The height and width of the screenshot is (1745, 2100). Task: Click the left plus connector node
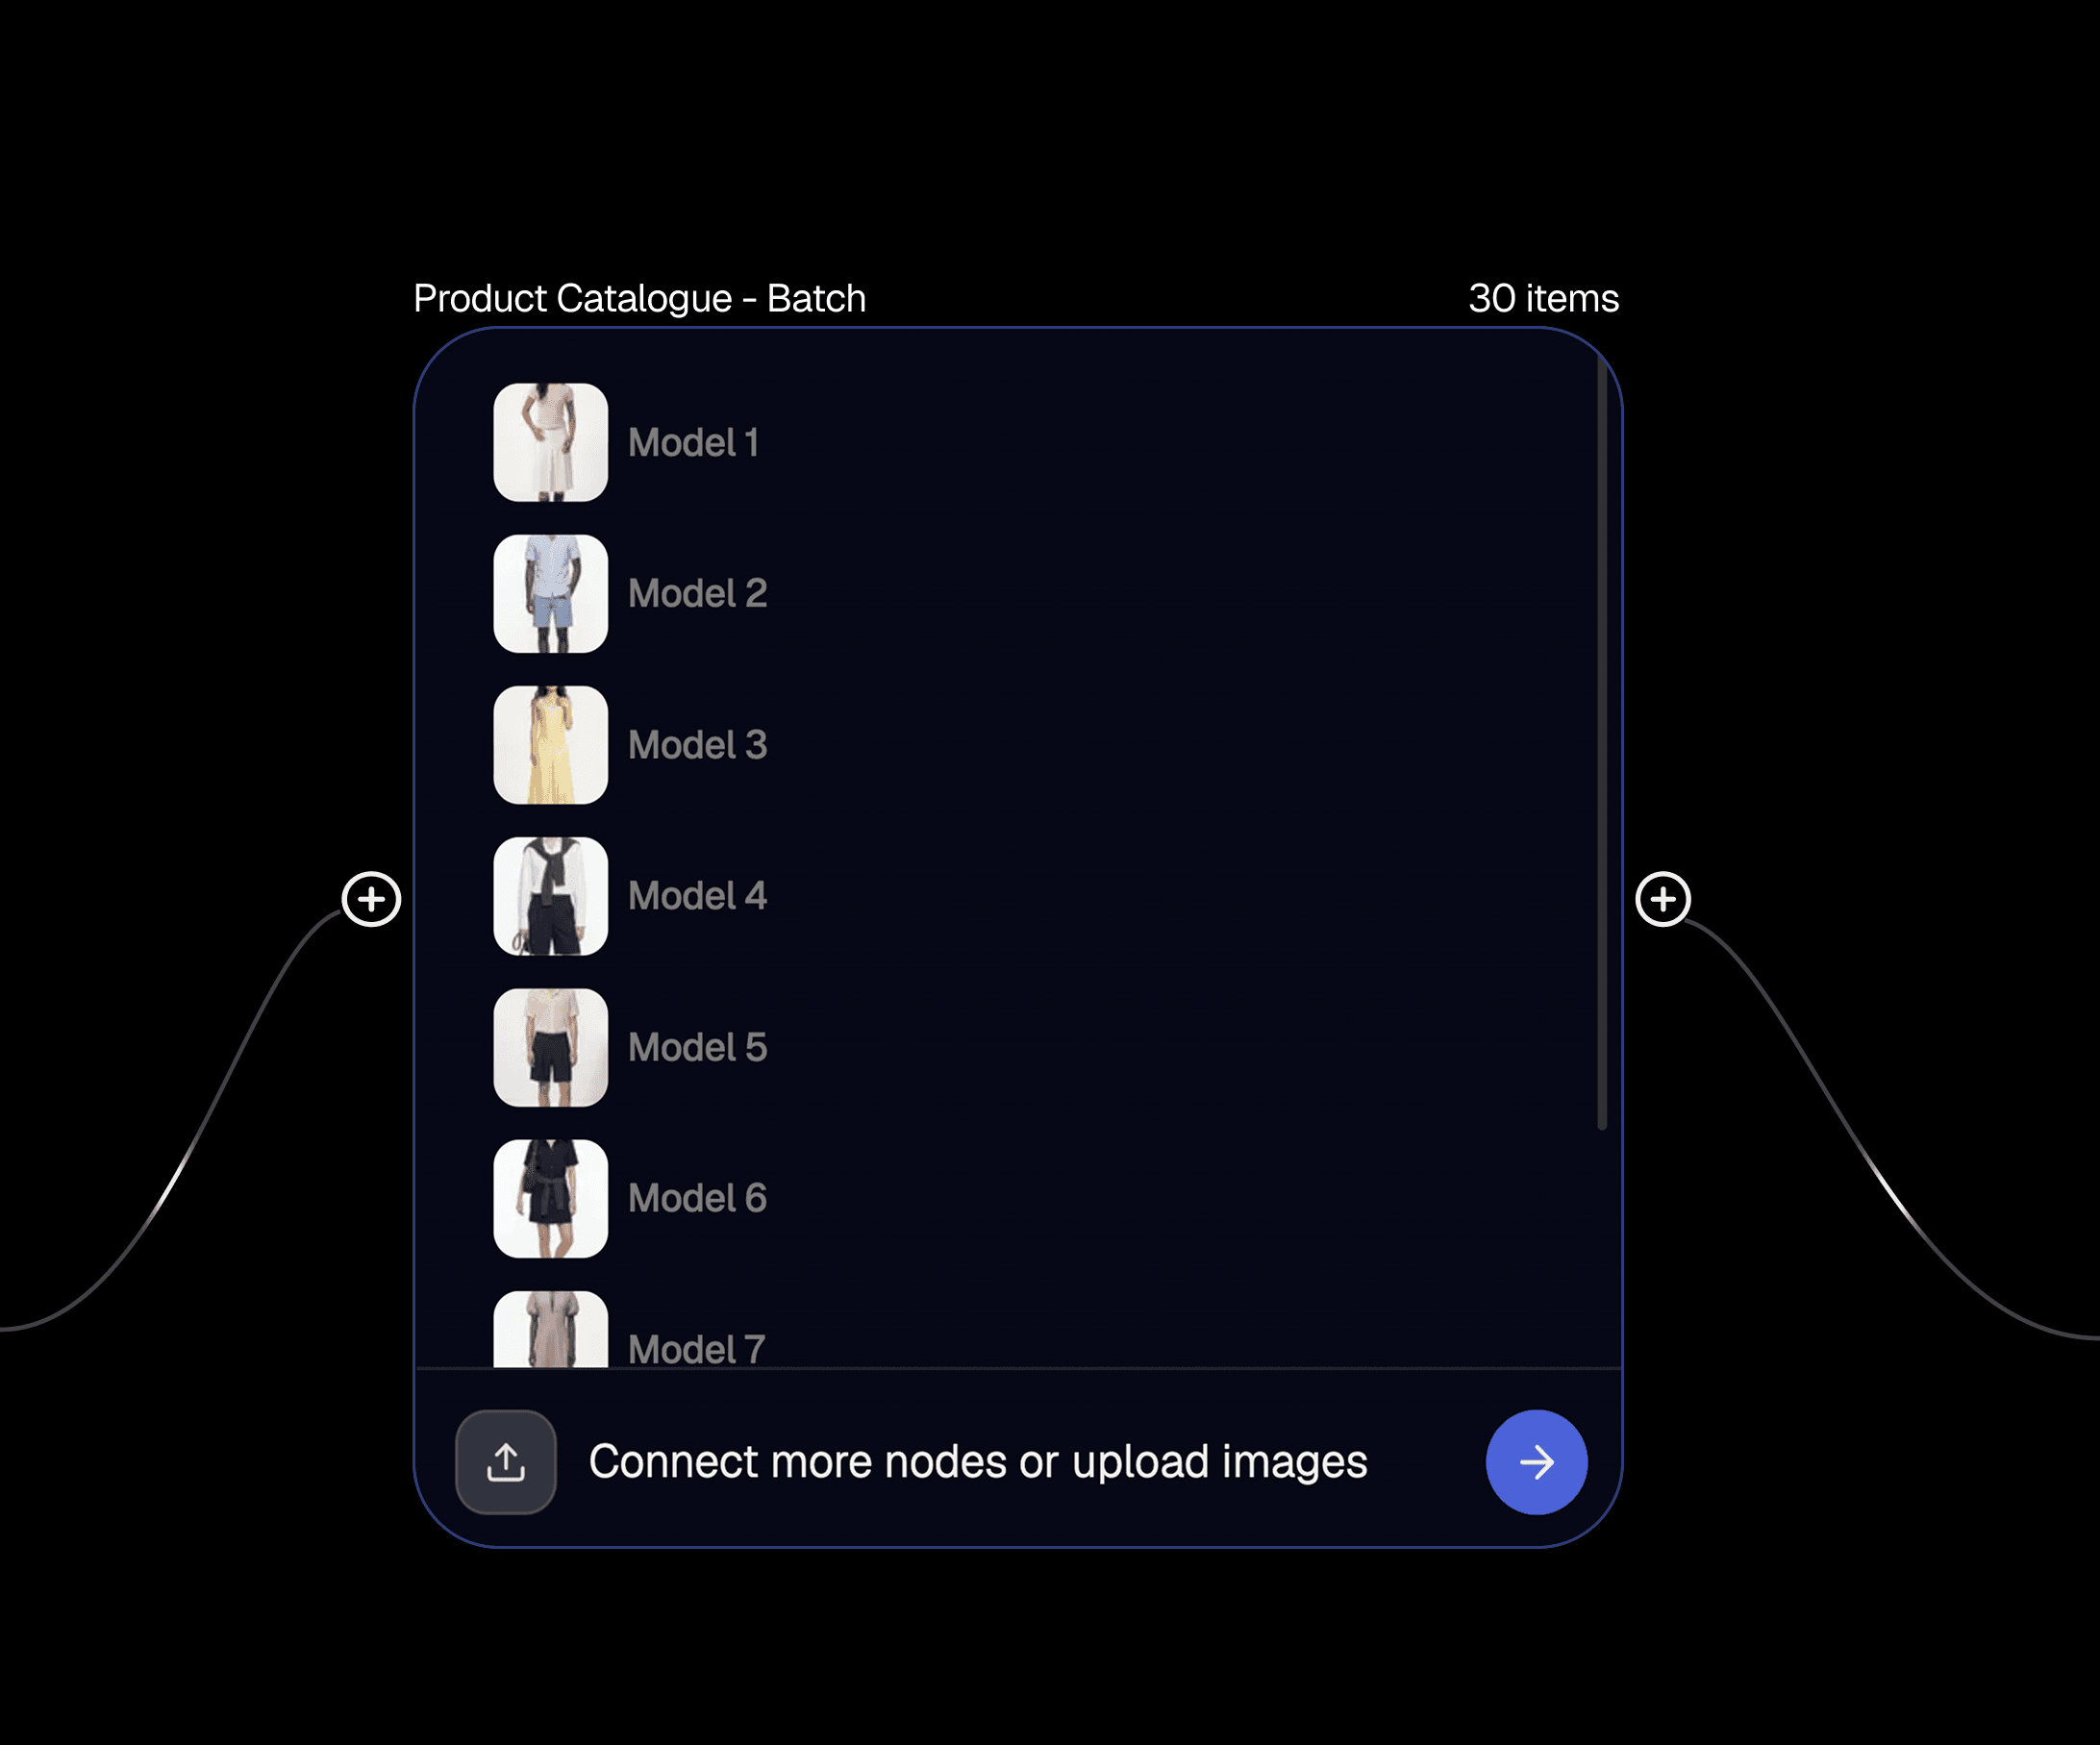[x=371, y=899]
